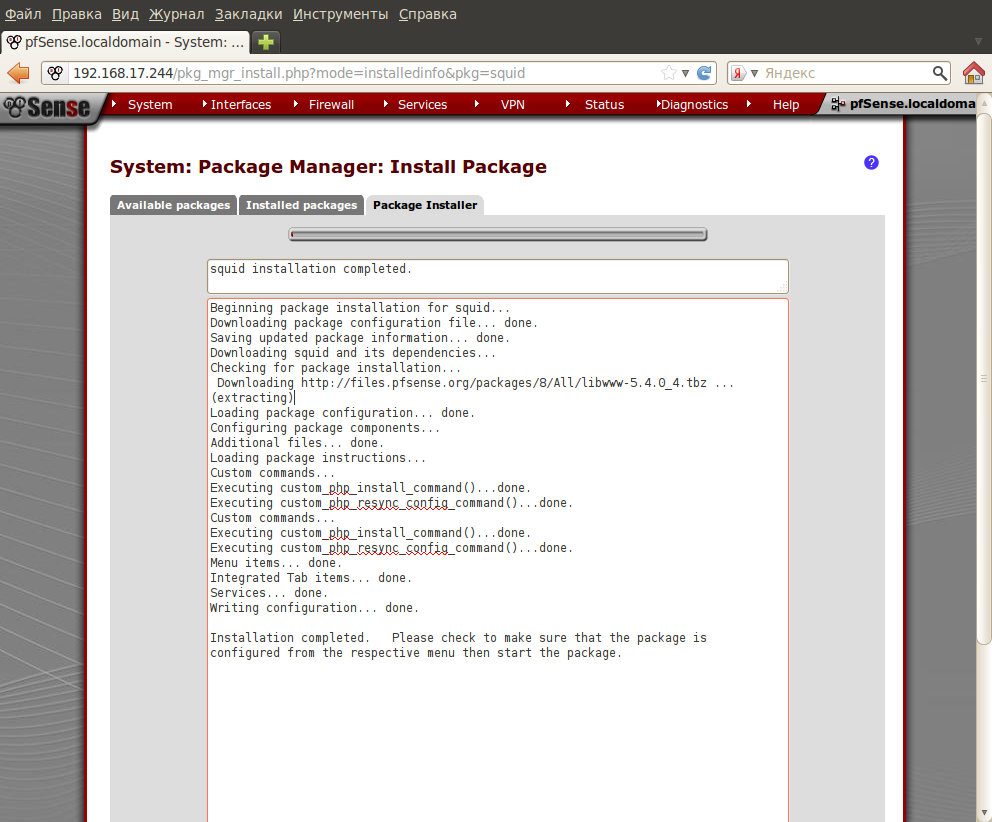Click the pfSense logo
This screenshot has height=822, width=992.
(x=48, y=107)
